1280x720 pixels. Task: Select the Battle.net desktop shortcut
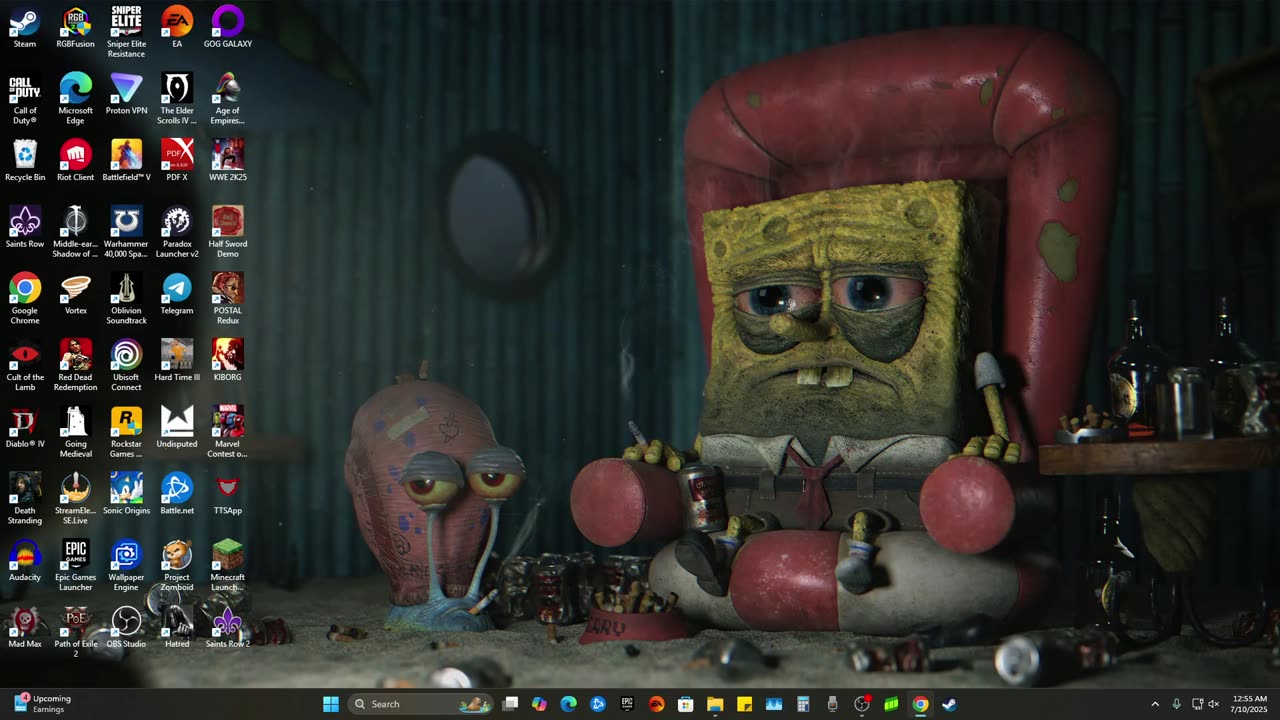pyautogui.click(x=177, y=495)
